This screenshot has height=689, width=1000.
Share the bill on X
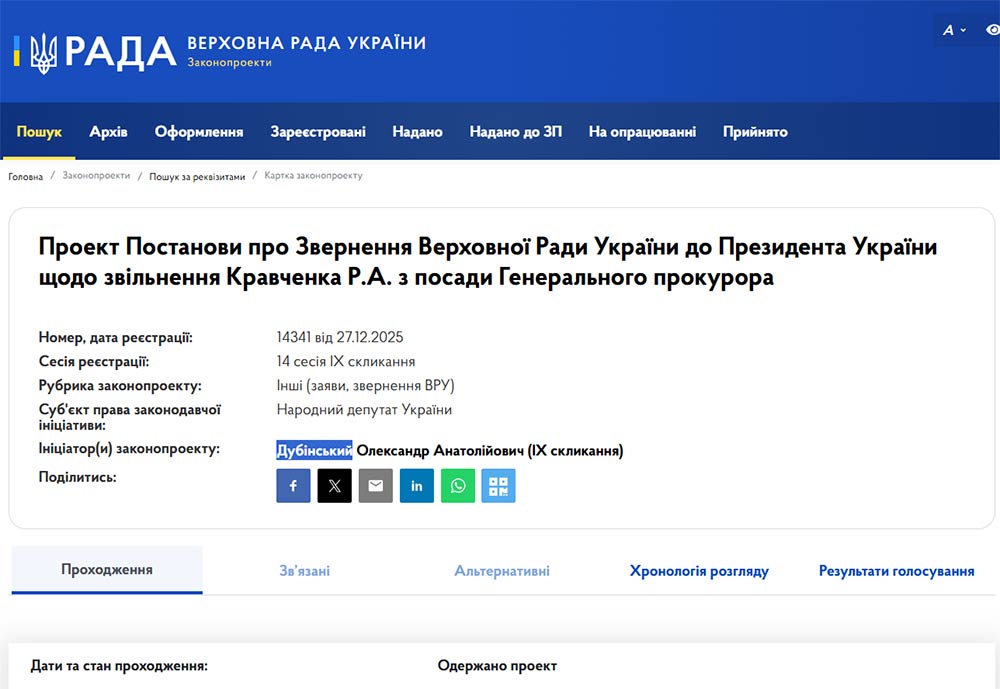(334, 486)
